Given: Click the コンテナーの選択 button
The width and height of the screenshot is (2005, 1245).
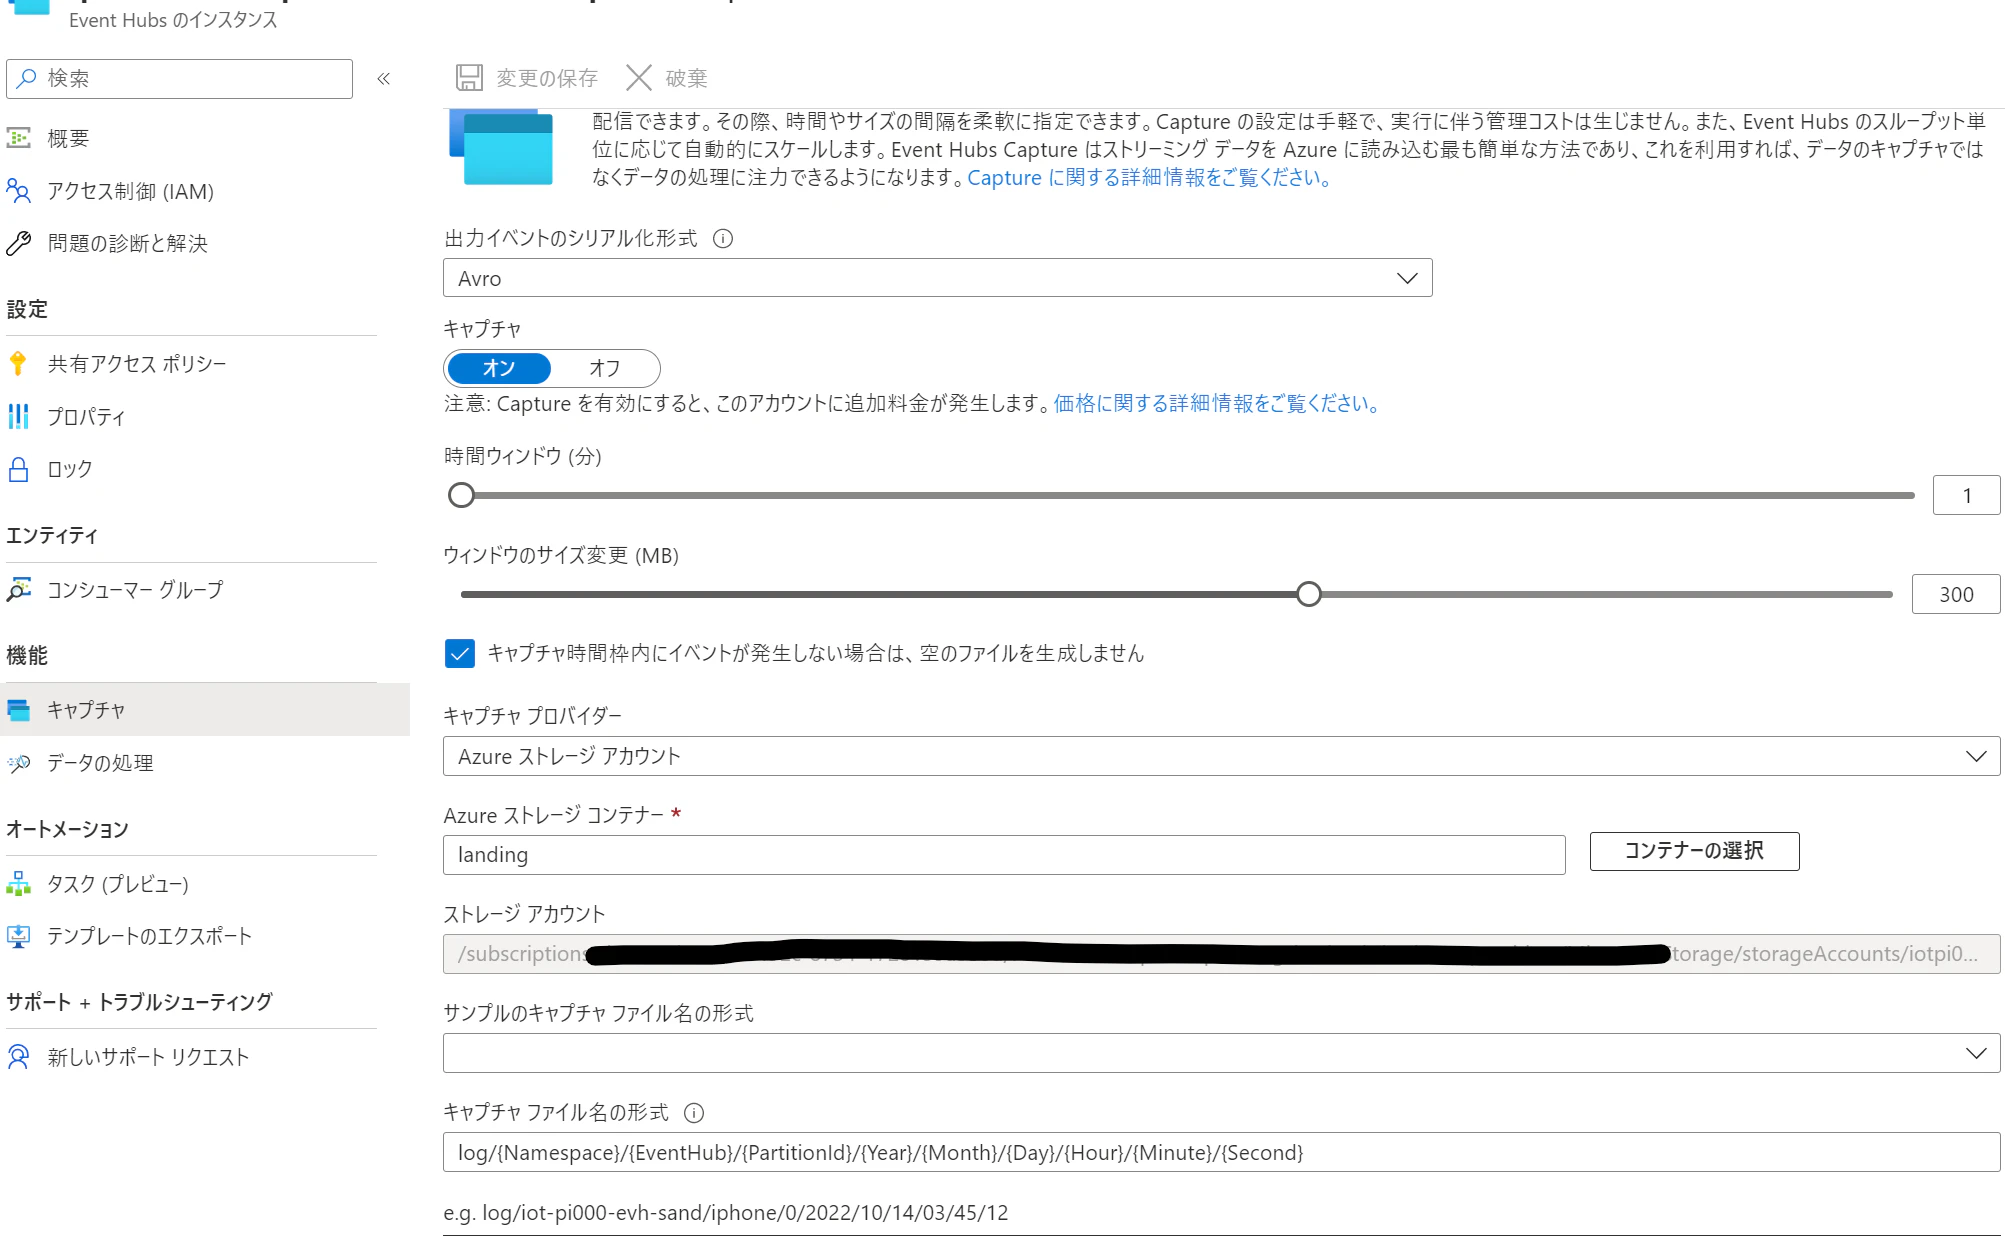Looking at the screenshot, I should click(1694, 851).
